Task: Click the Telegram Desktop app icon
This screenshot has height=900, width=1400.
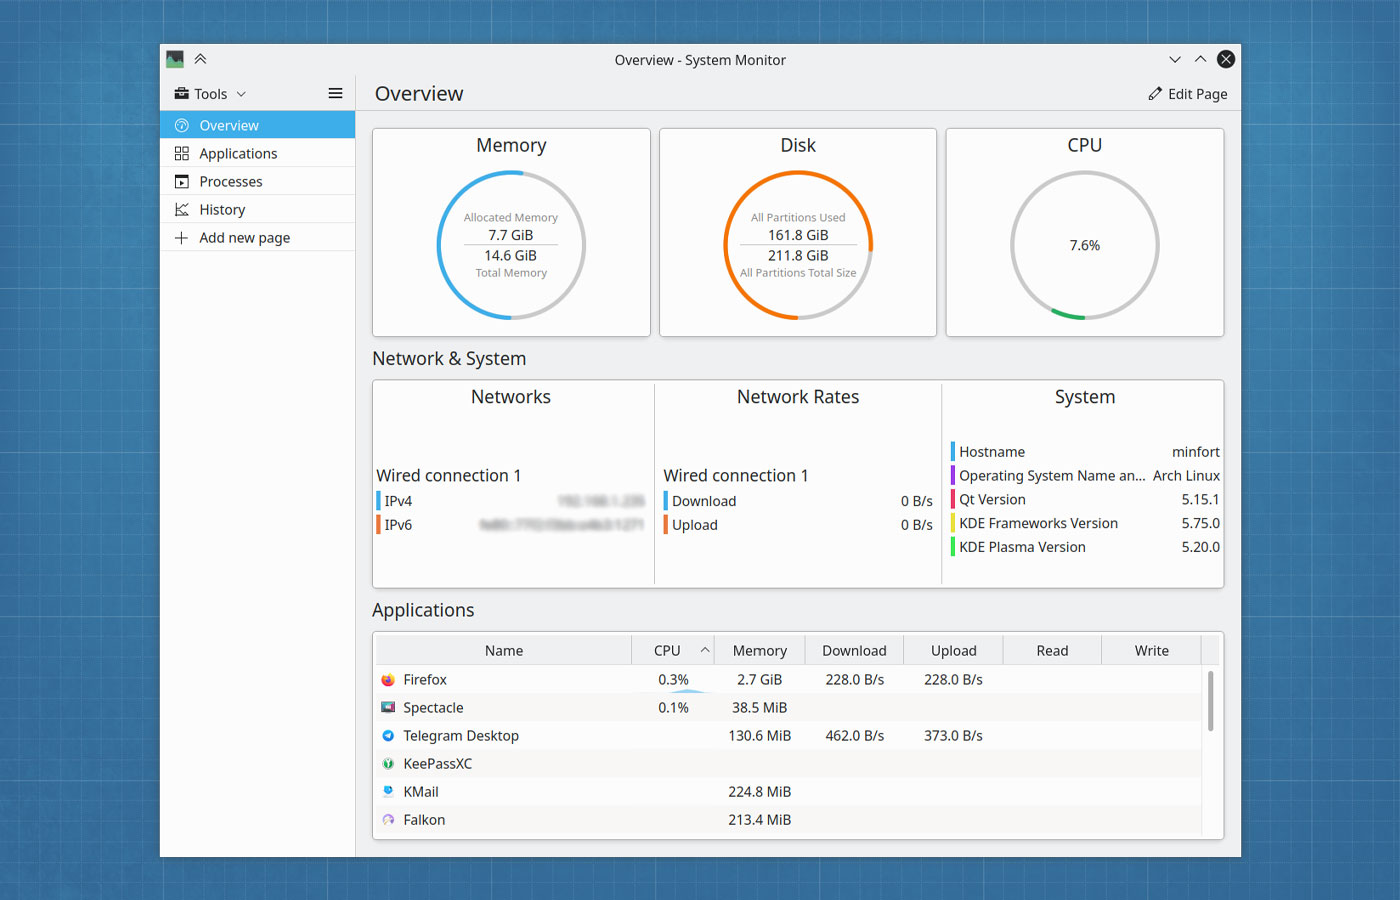Action: point(388,735)
